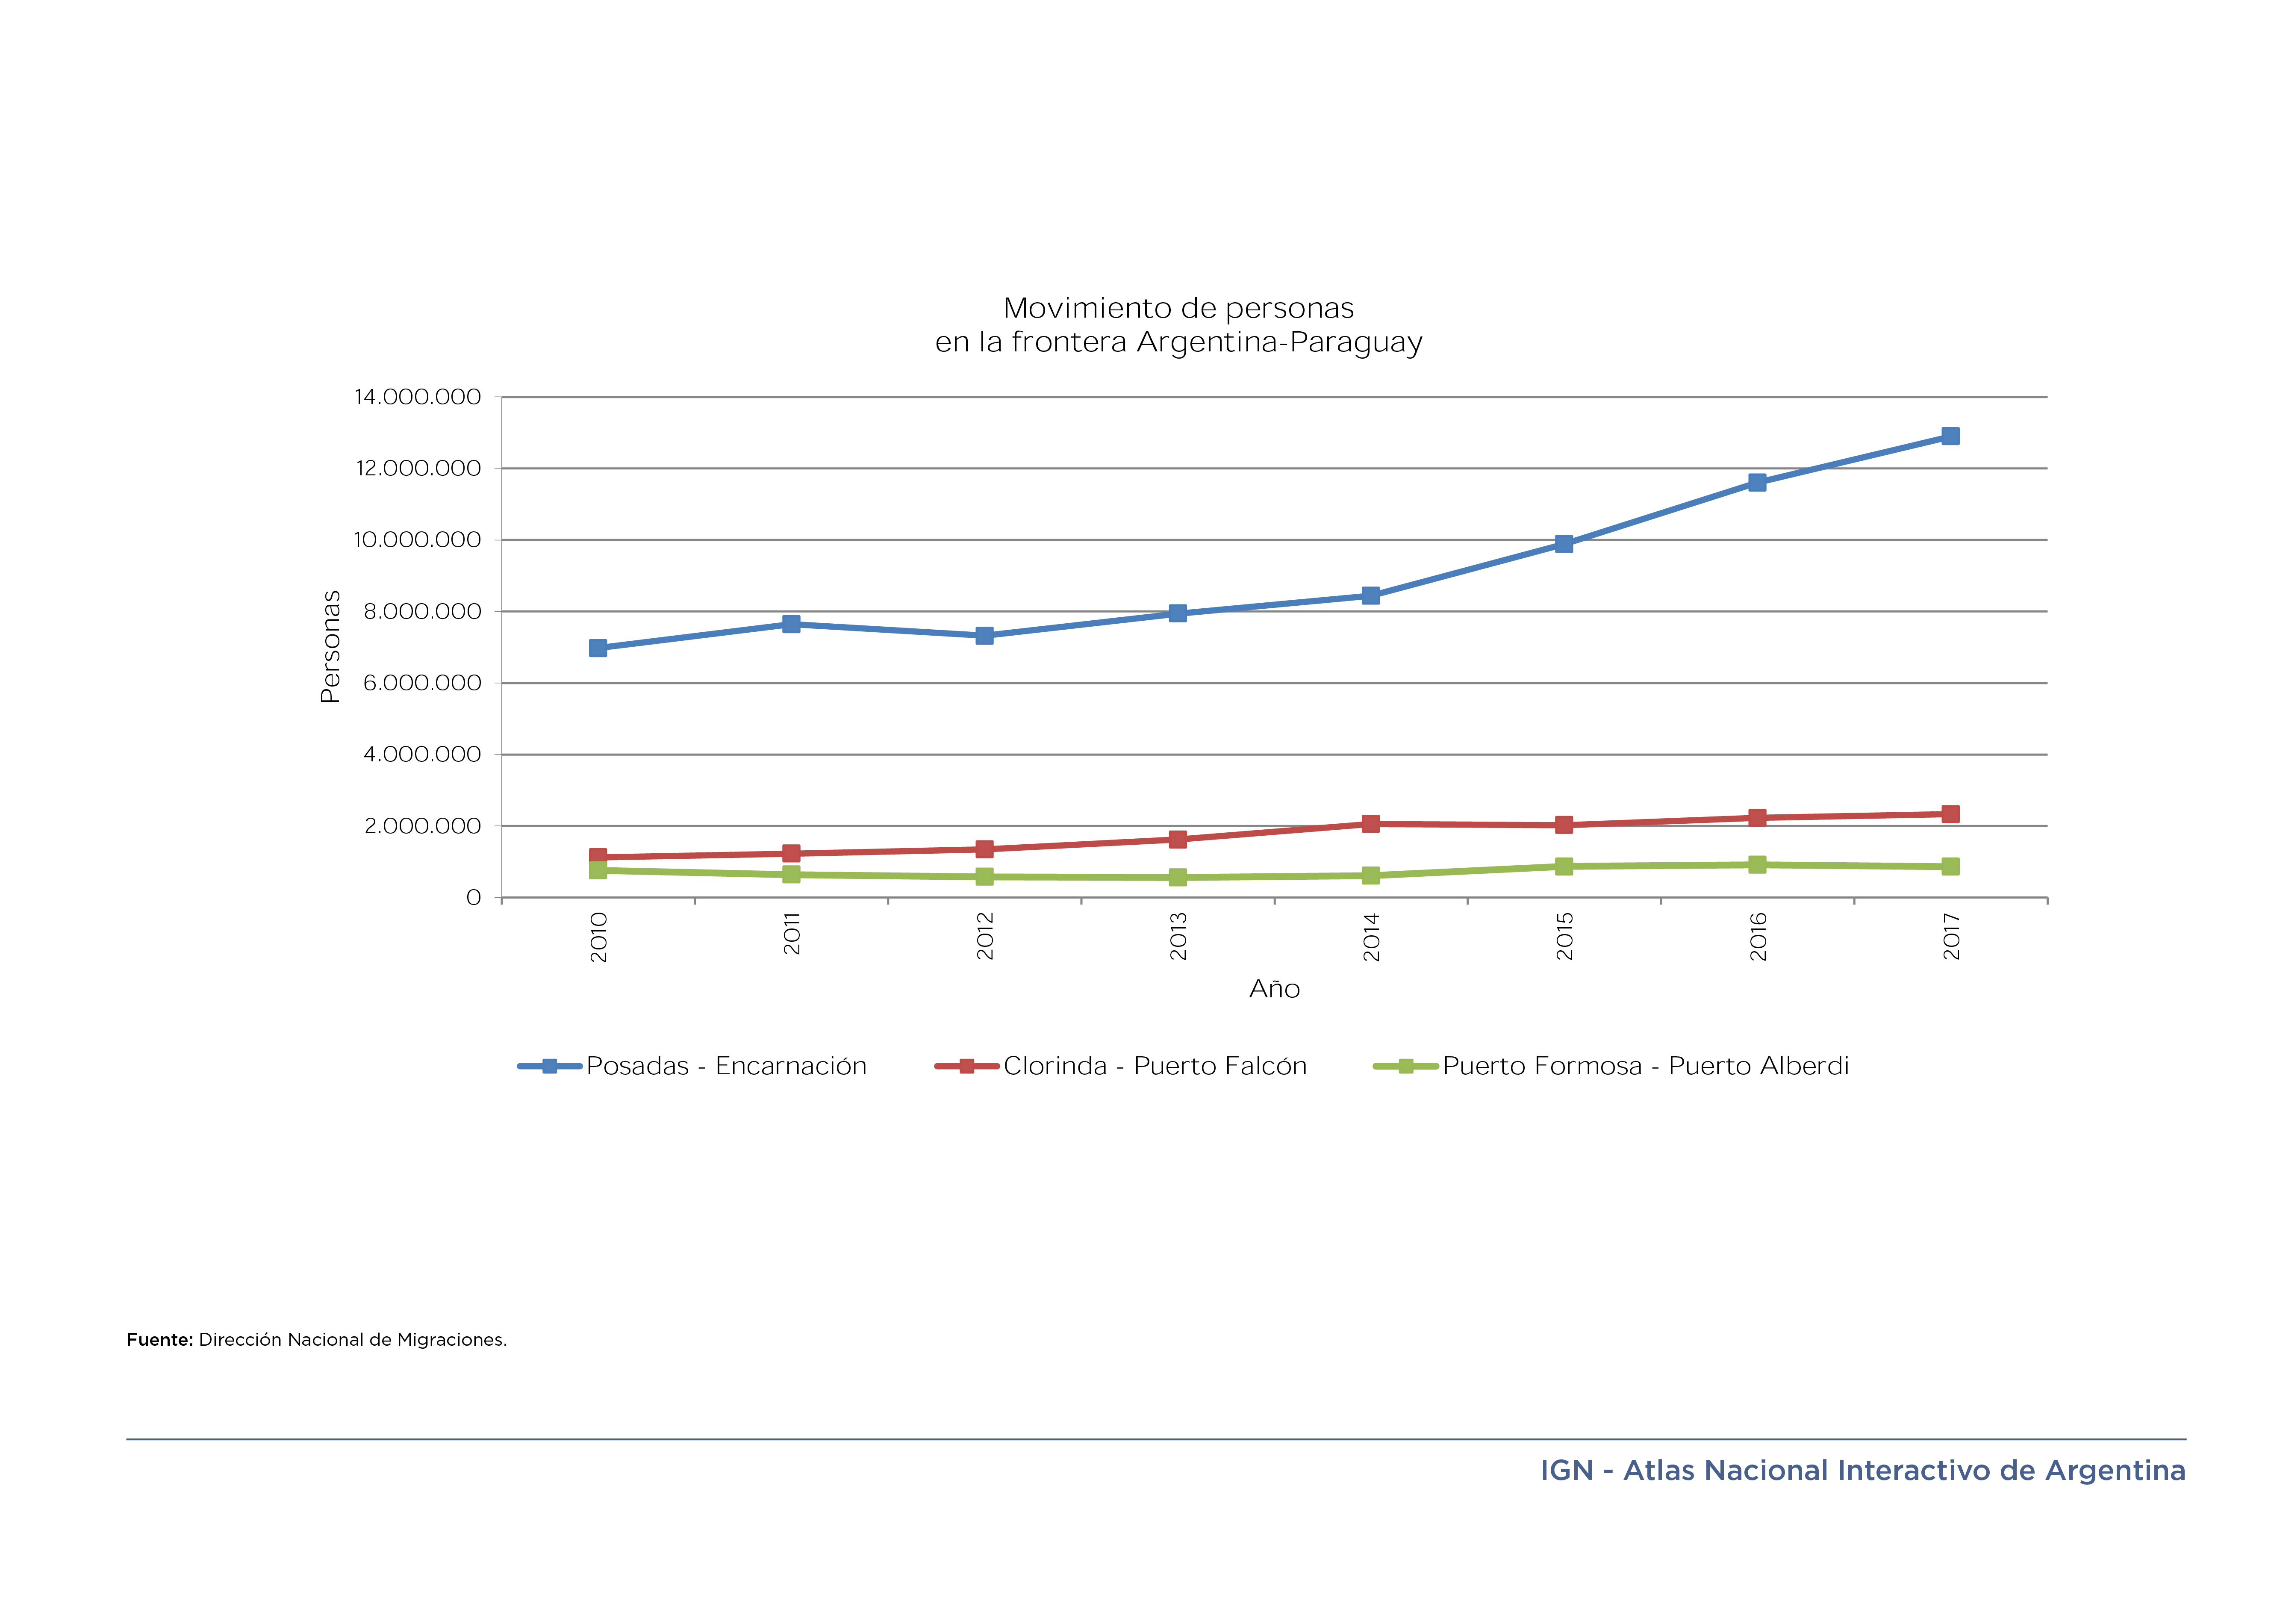2271x1624 pixels.
Task: Click the green Puerto Formosa point for 2014
Action: click(x=1371, y=875)
